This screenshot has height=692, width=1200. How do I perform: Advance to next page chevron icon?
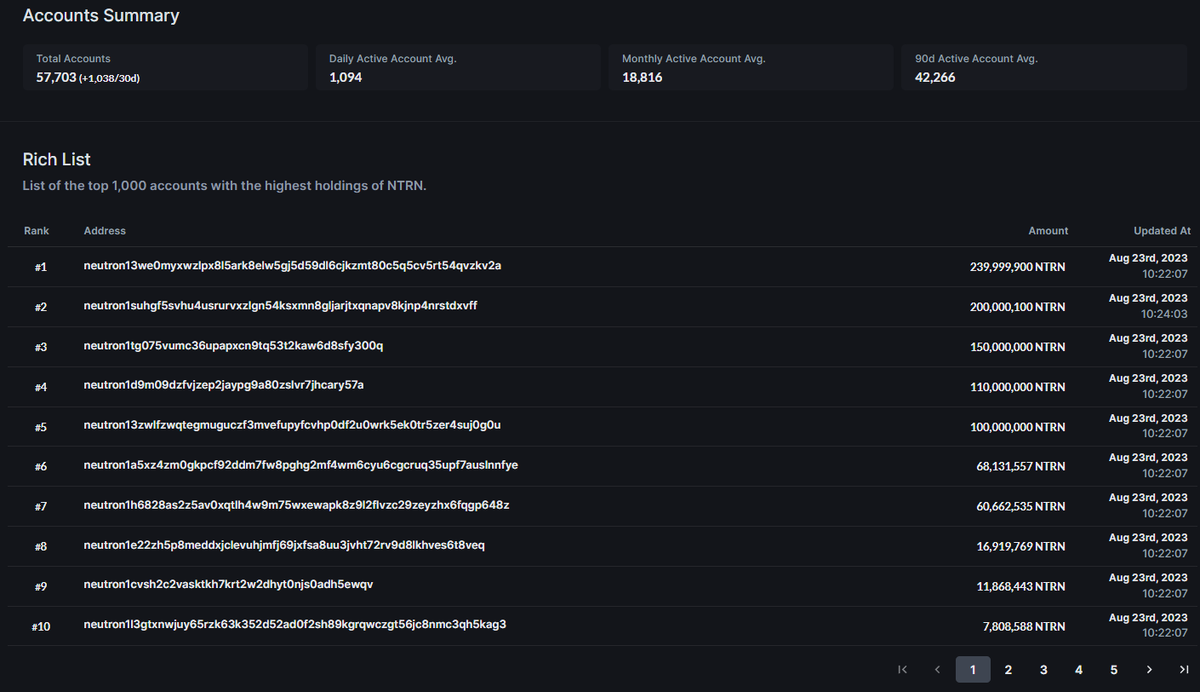point(1148,669)
